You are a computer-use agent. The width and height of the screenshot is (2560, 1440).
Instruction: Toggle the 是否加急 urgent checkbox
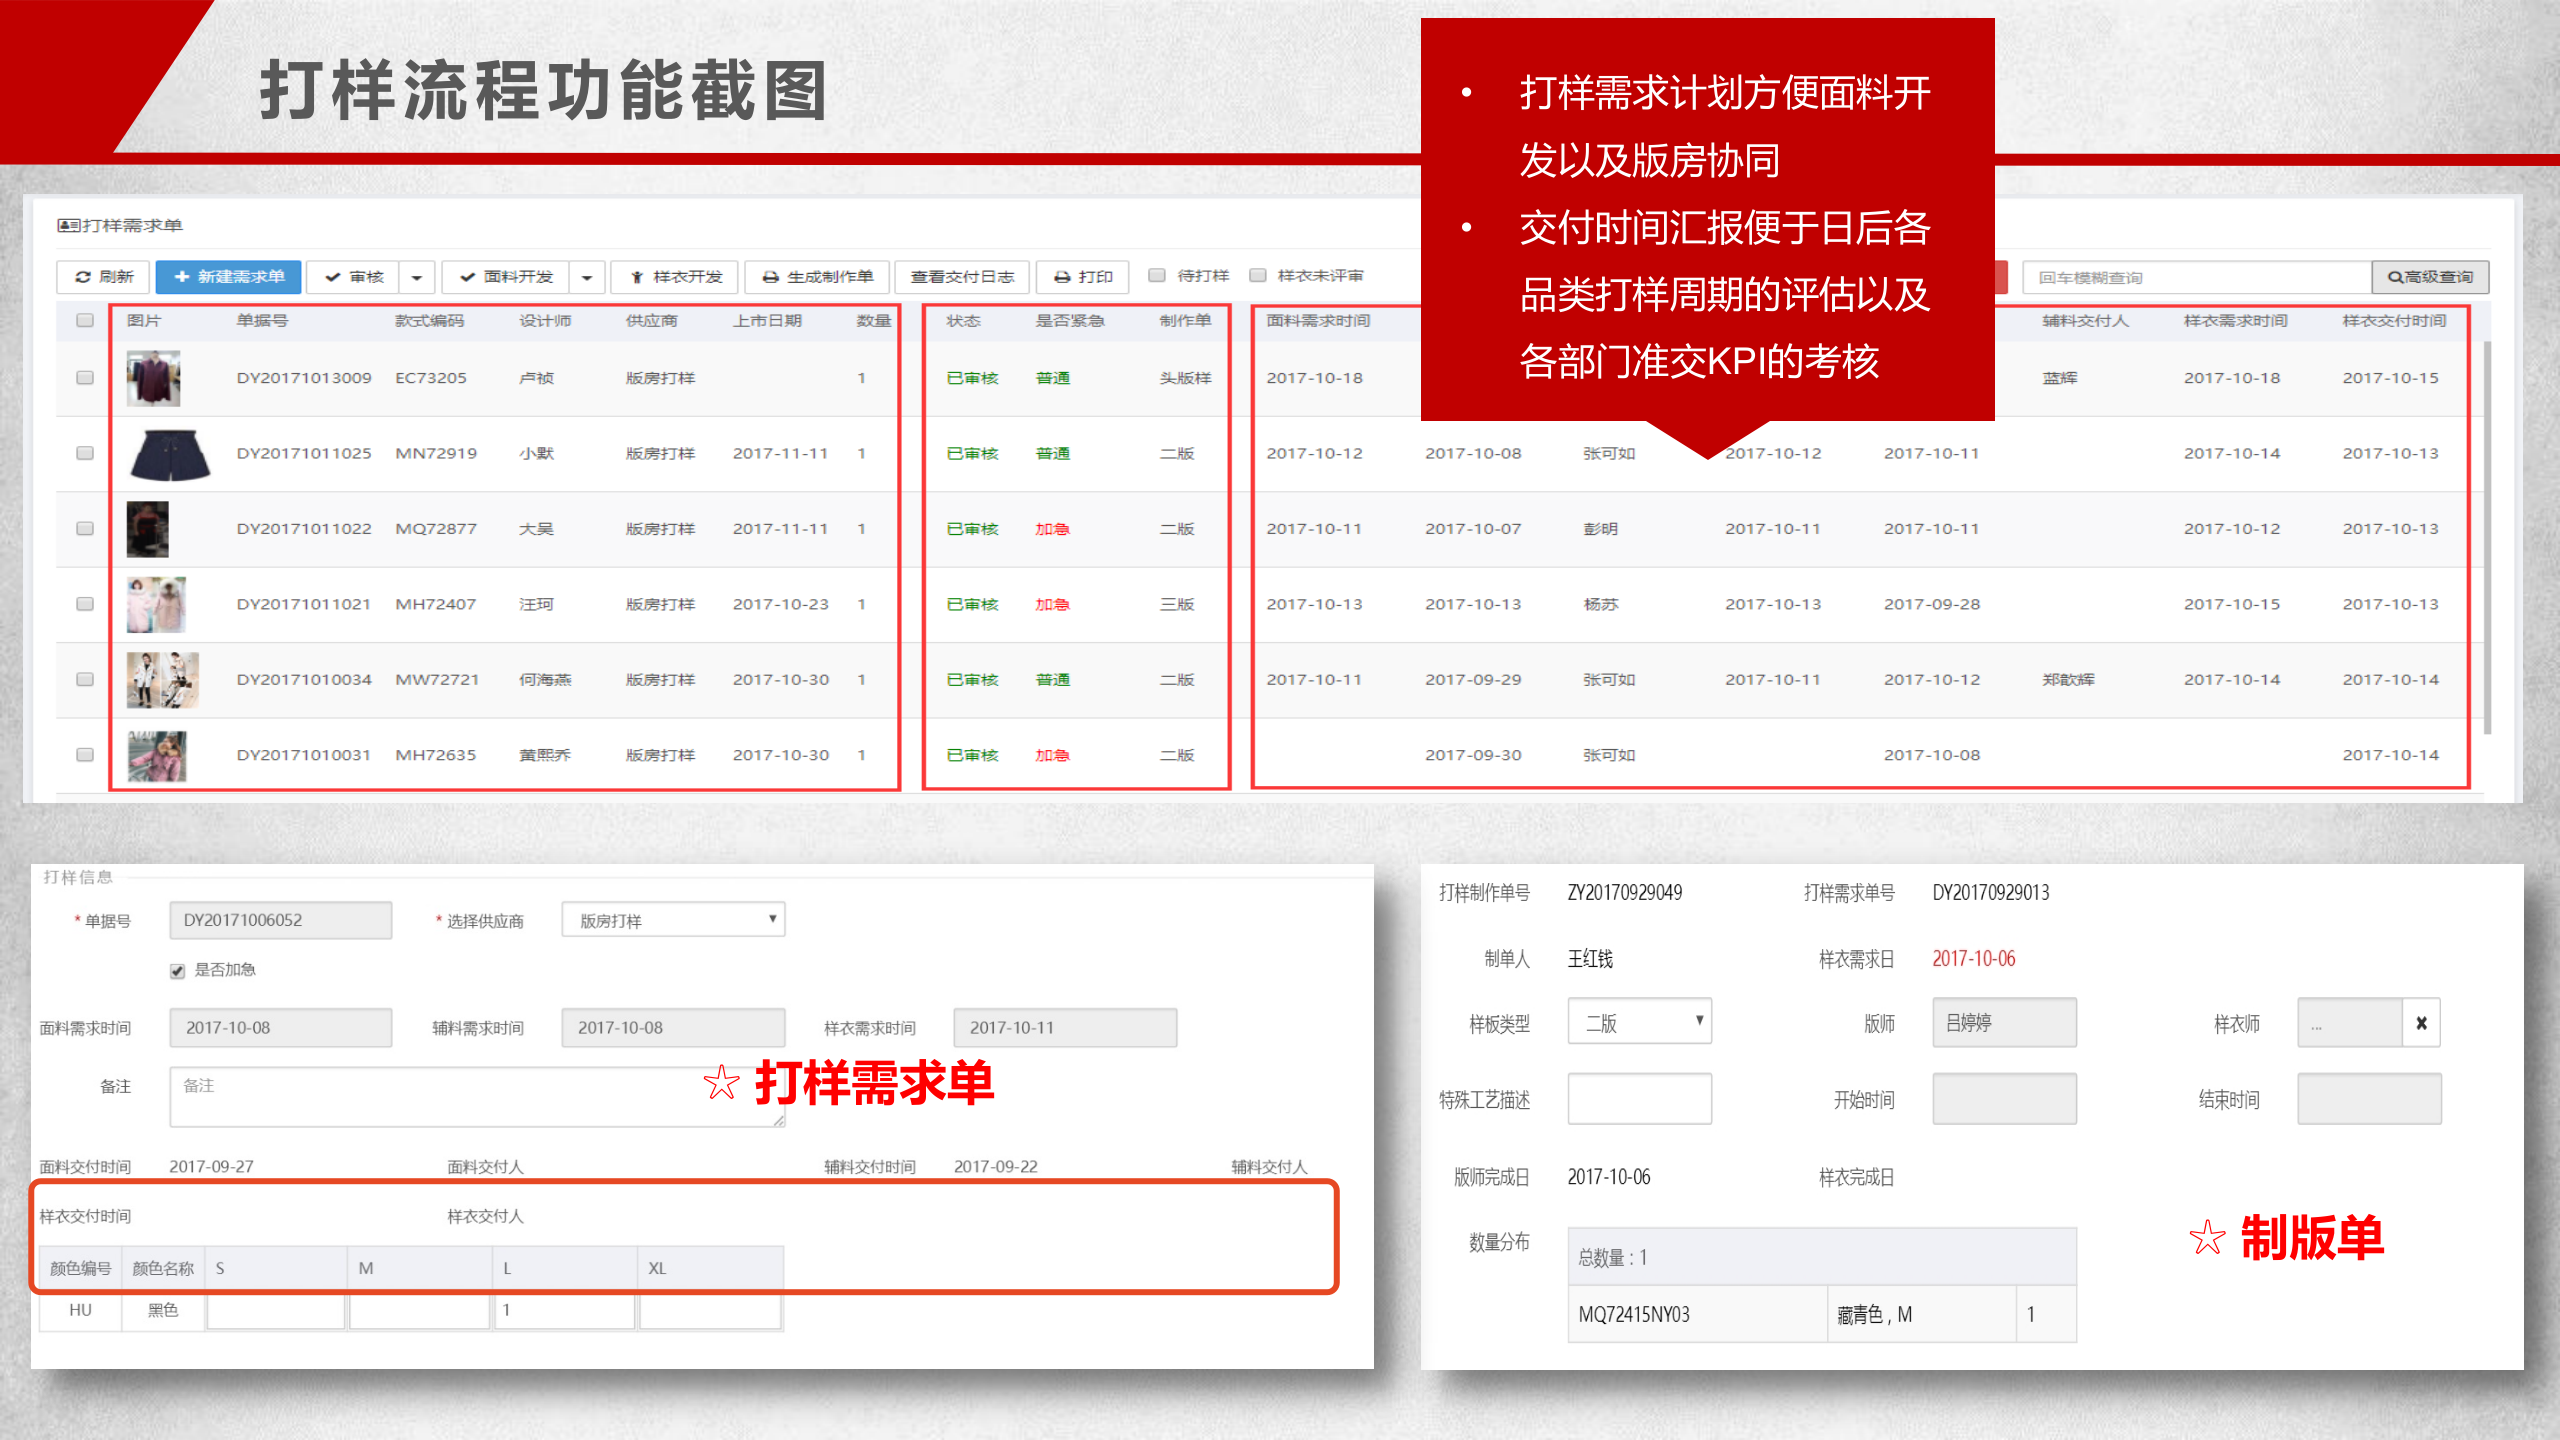(x=176, y=969)
